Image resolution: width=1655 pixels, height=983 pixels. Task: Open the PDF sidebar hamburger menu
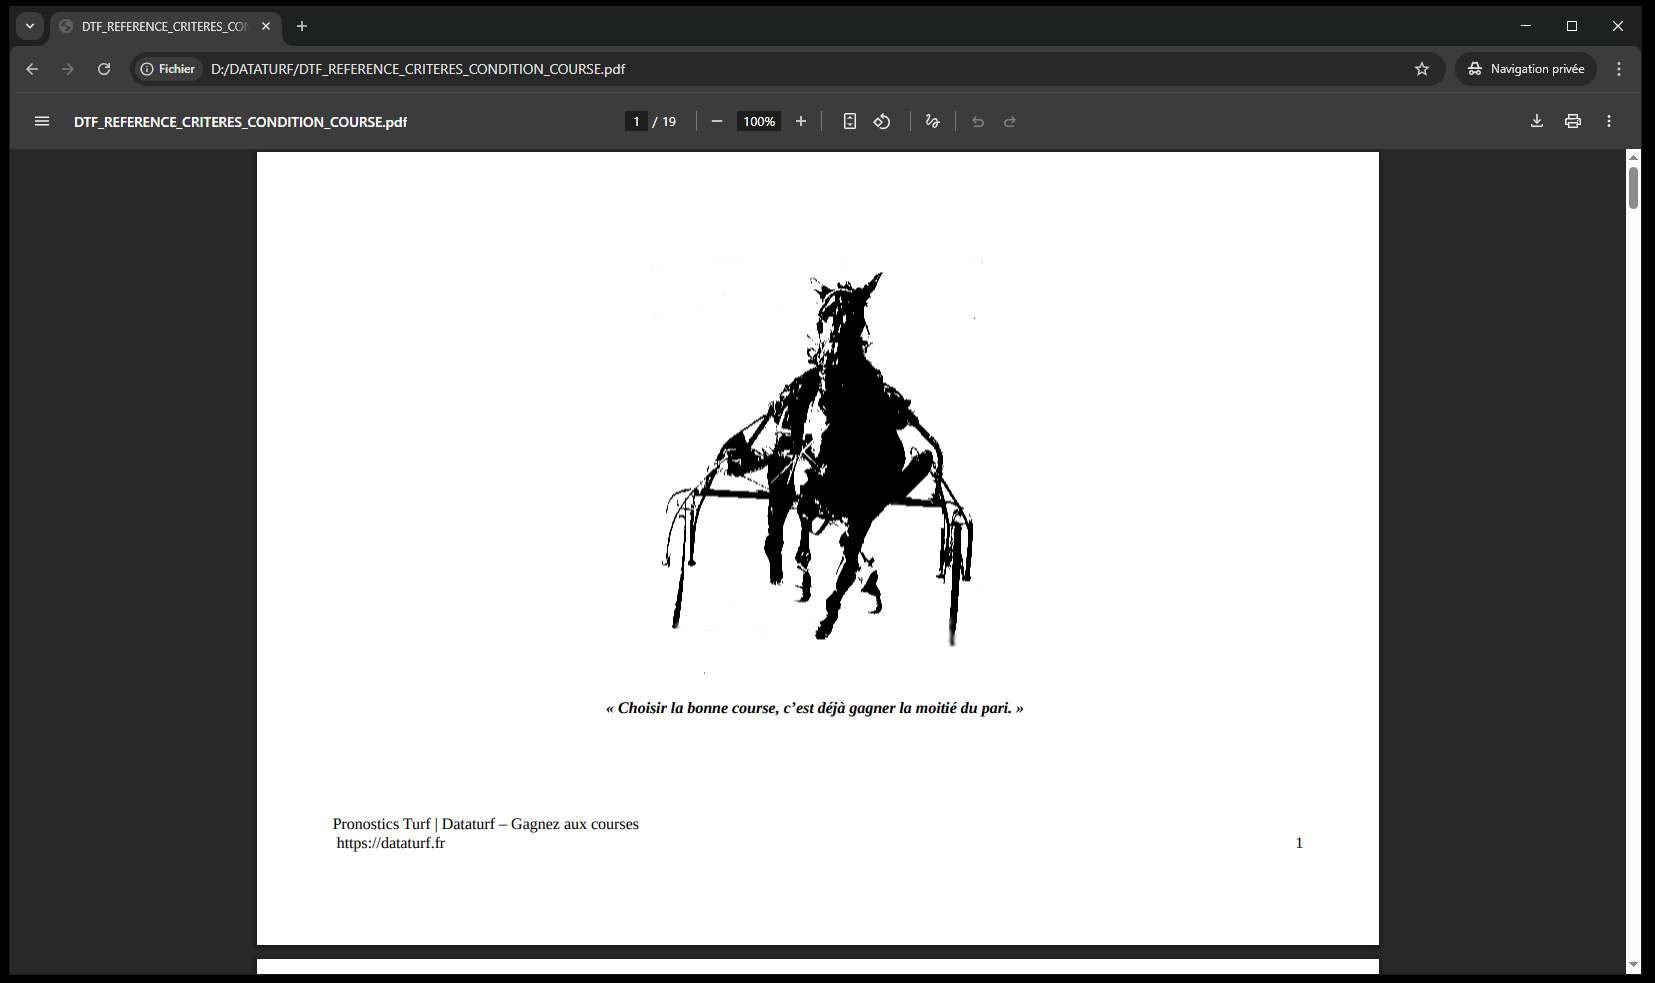pyautogui.click(x=42, y=122)
